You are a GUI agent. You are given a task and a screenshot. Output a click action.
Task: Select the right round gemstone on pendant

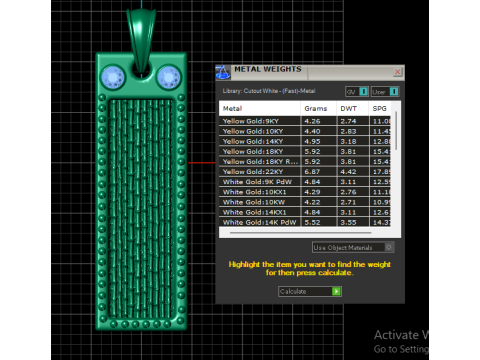[x=169, y=77]
